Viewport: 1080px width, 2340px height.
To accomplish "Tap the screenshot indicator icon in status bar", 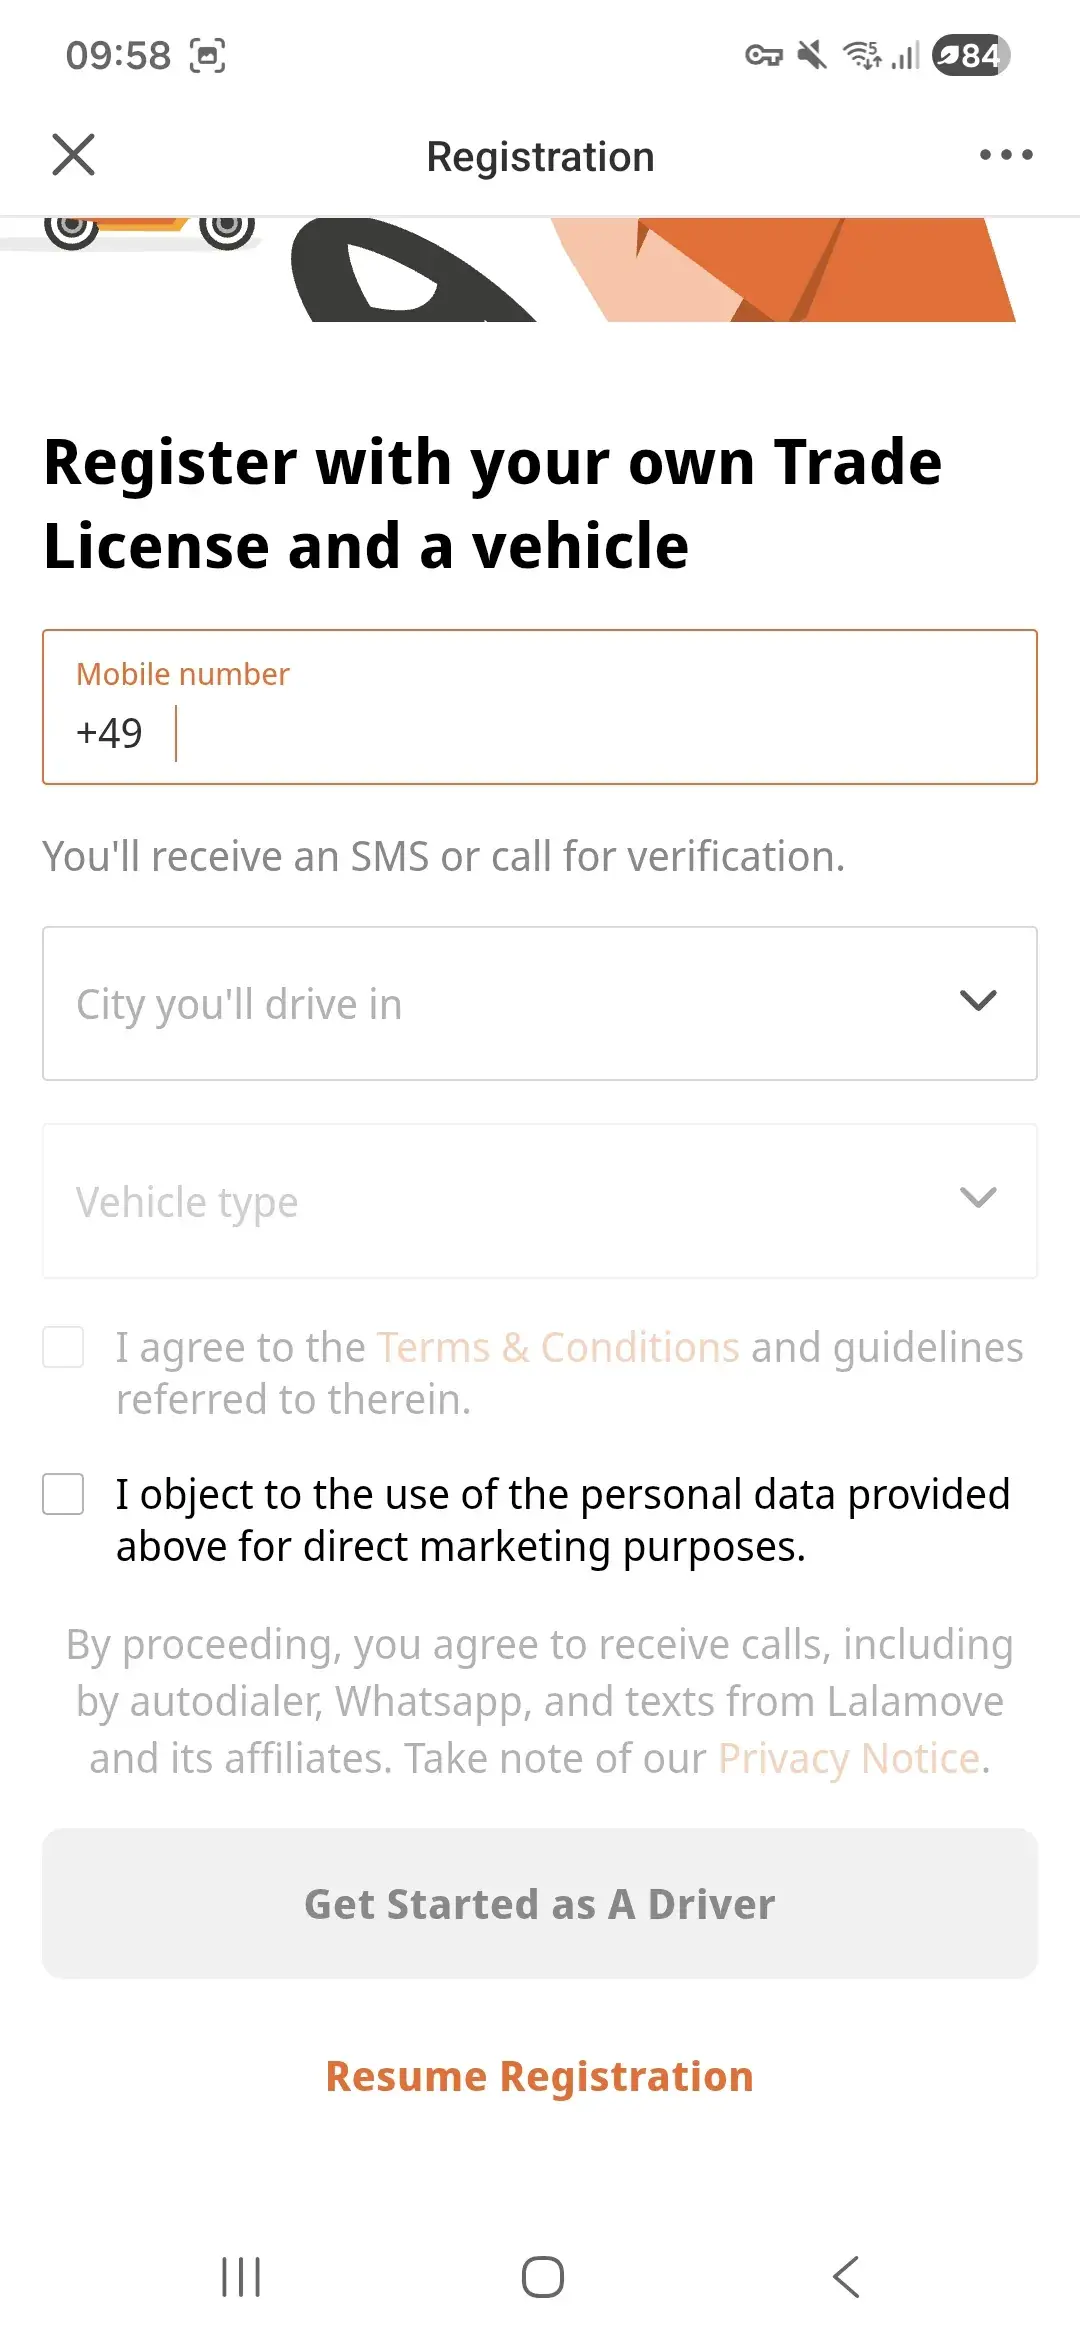I will click(208, 56).
